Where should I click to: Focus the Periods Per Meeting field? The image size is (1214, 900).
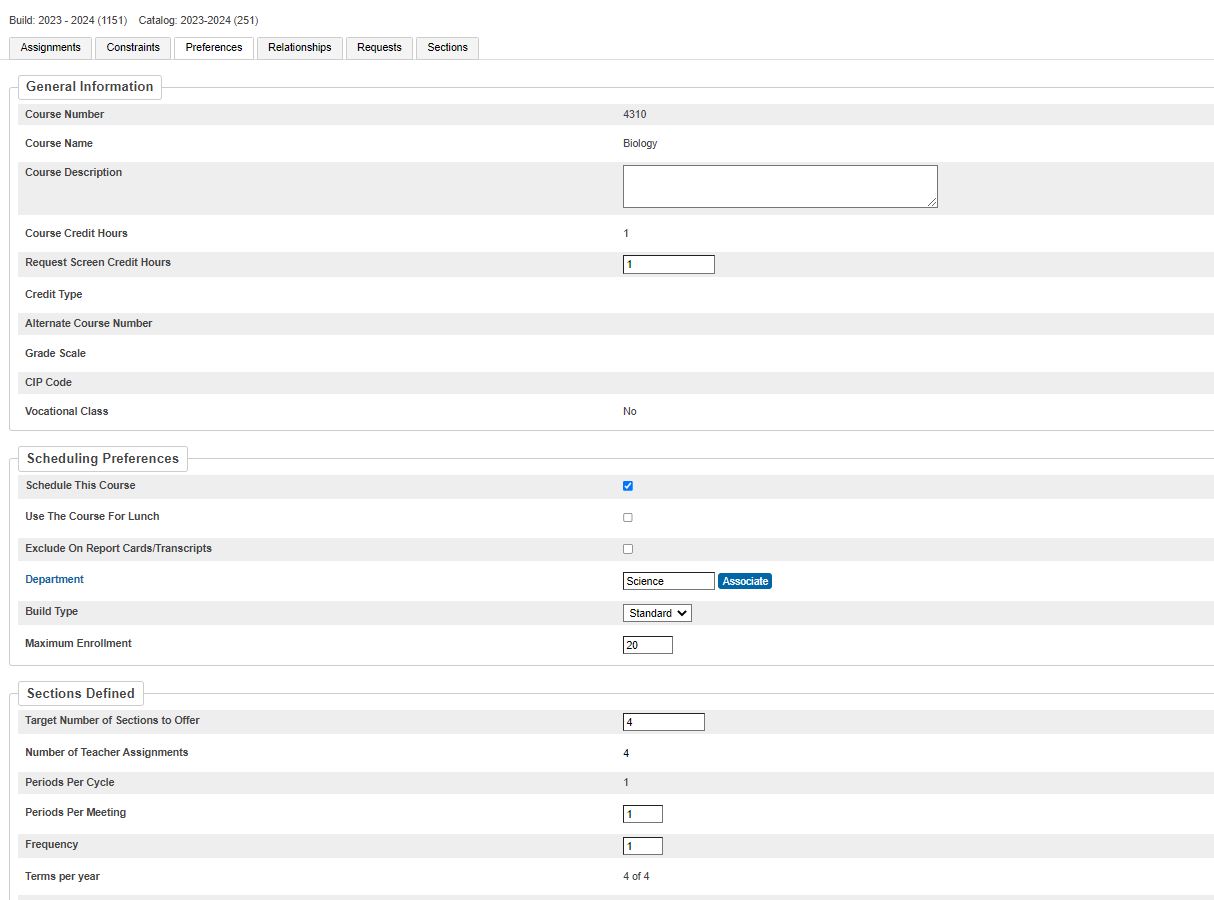coord(642,814)
